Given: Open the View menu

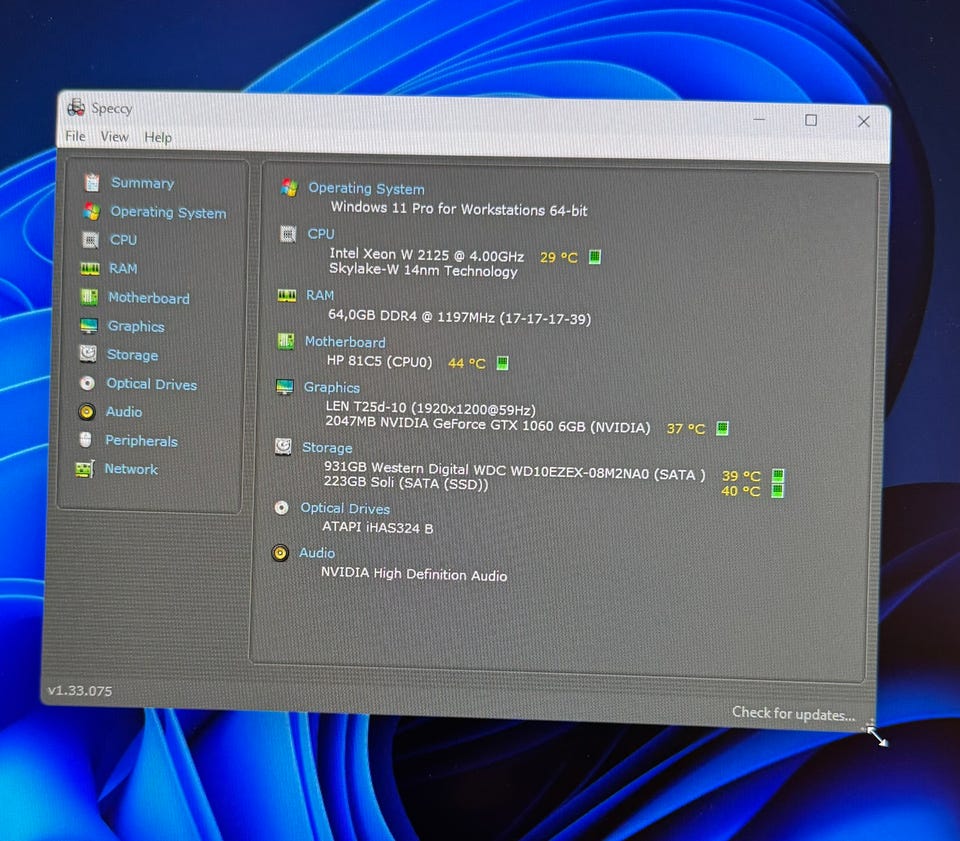Looking at the screenshot, I should tap(114, 136).
